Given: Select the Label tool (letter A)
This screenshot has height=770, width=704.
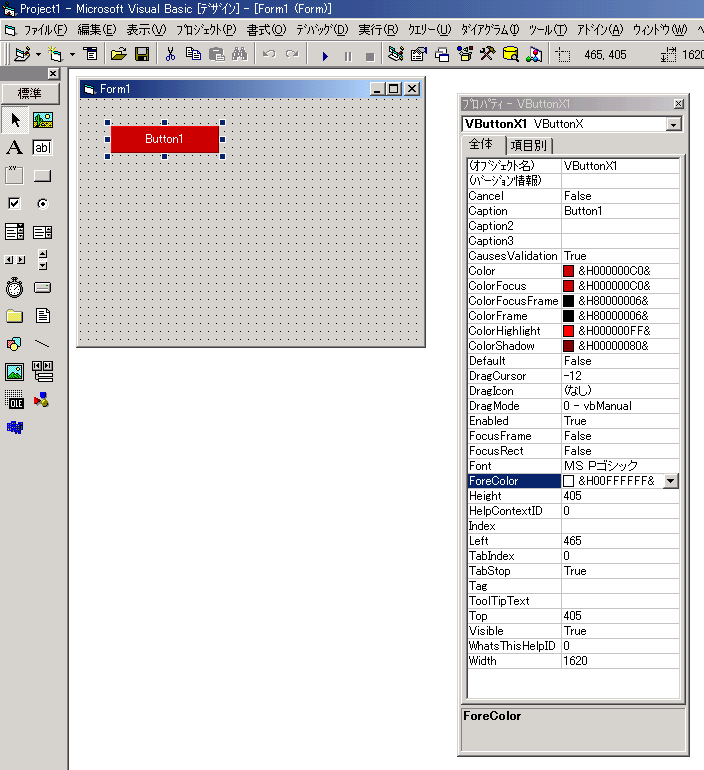Looking at the screenshot, I should [15, 147].
